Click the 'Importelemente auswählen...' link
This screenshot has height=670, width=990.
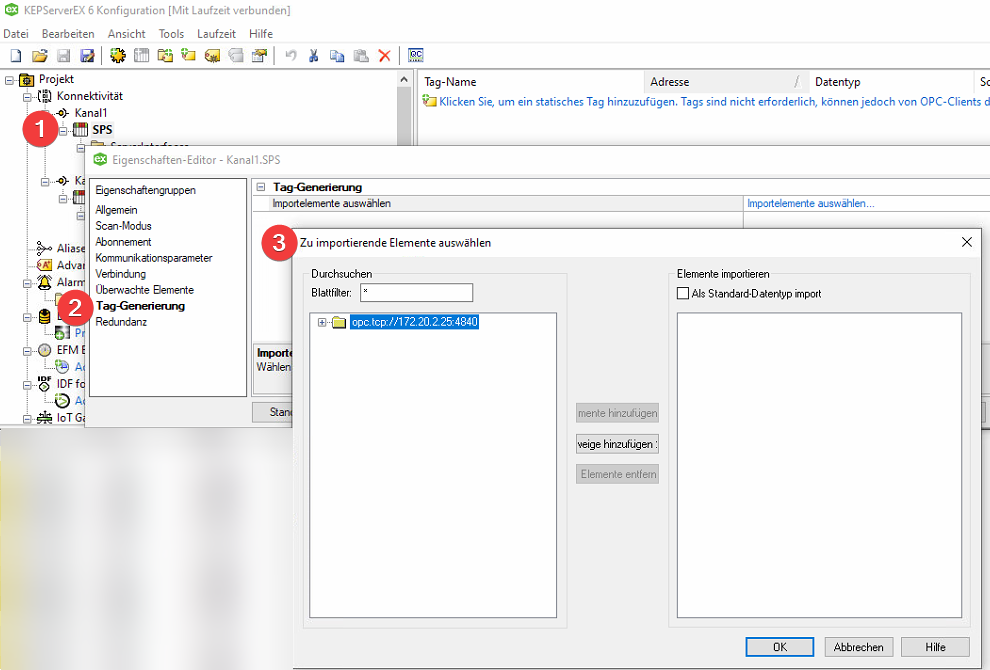coord(811,203)
